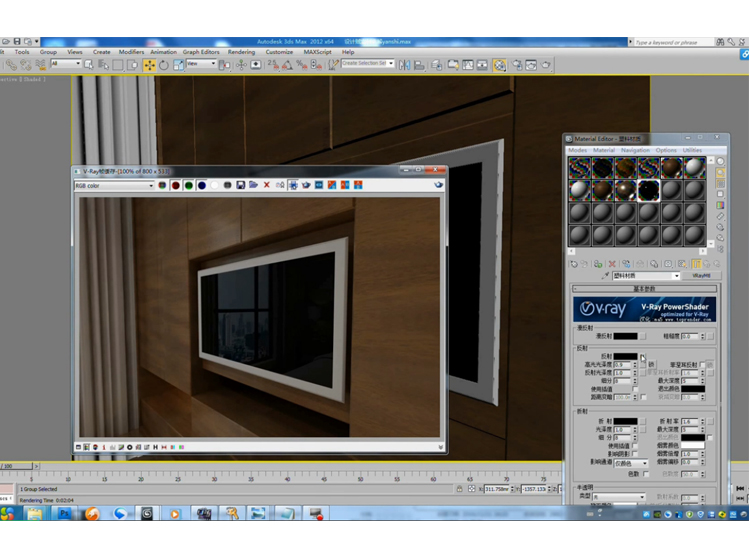Save image with floppy icon in frame buffer
Screen dimensions: 750x560
[241, 185]
